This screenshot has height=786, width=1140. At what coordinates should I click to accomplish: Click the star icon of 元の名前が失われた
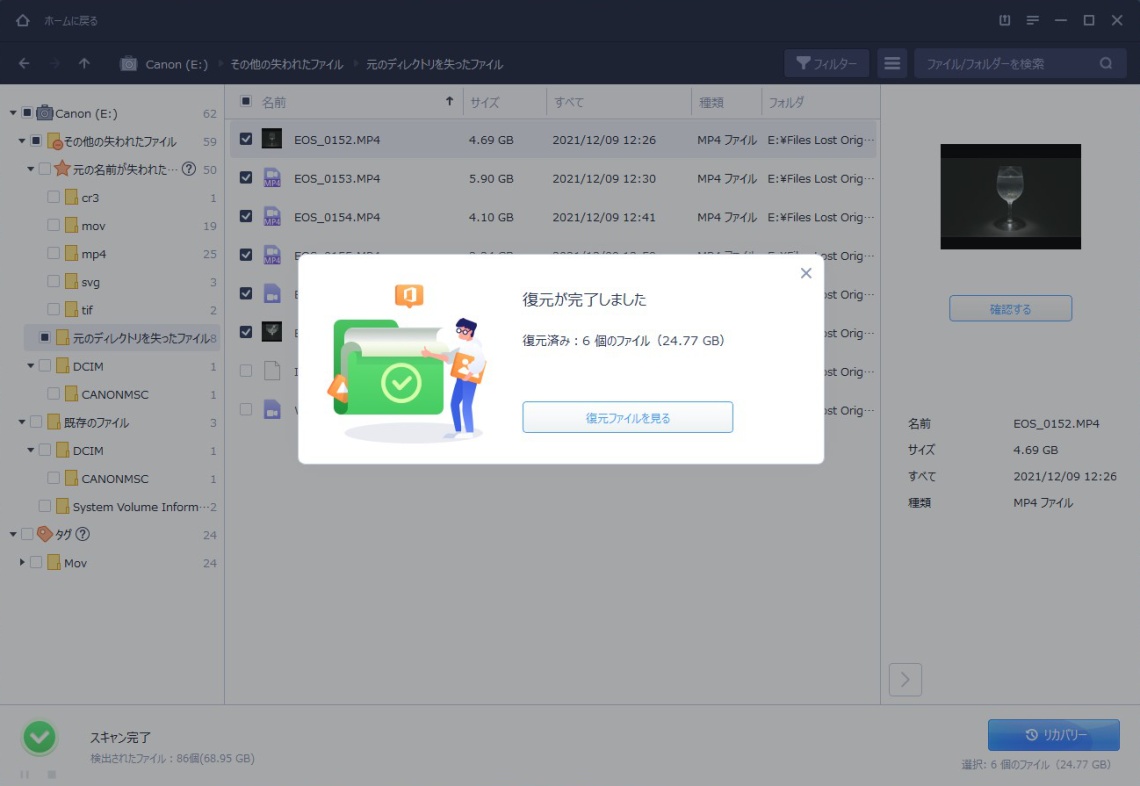[x=63, y=169]
